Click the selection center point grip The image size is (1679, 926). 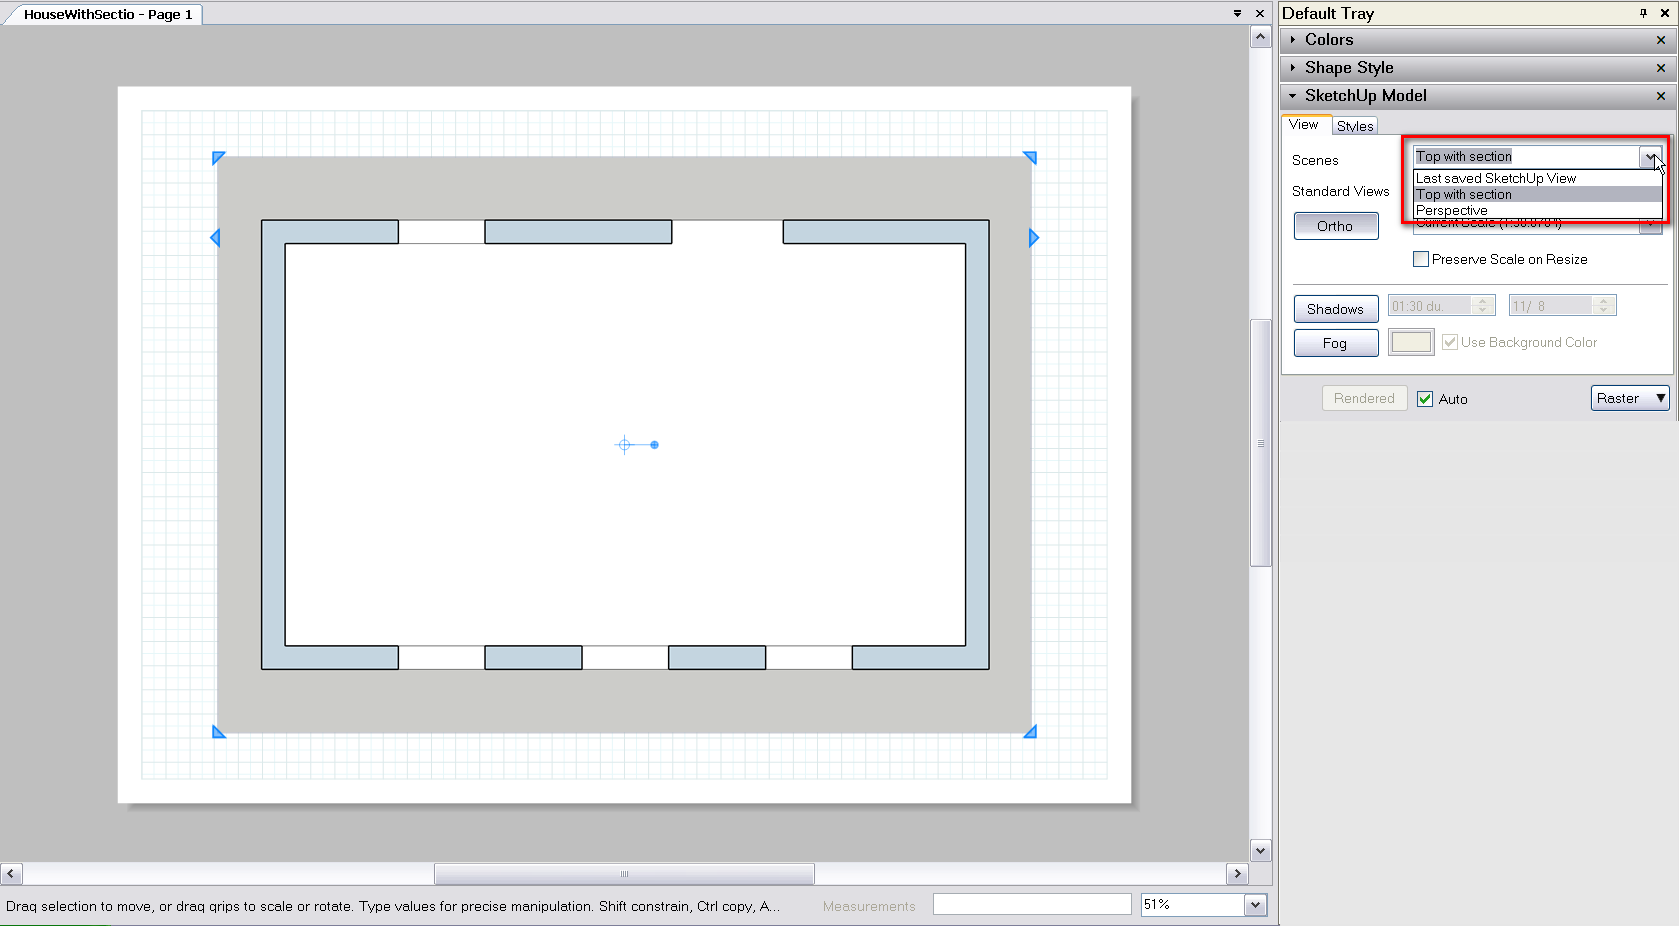click(x=624, y=445)
